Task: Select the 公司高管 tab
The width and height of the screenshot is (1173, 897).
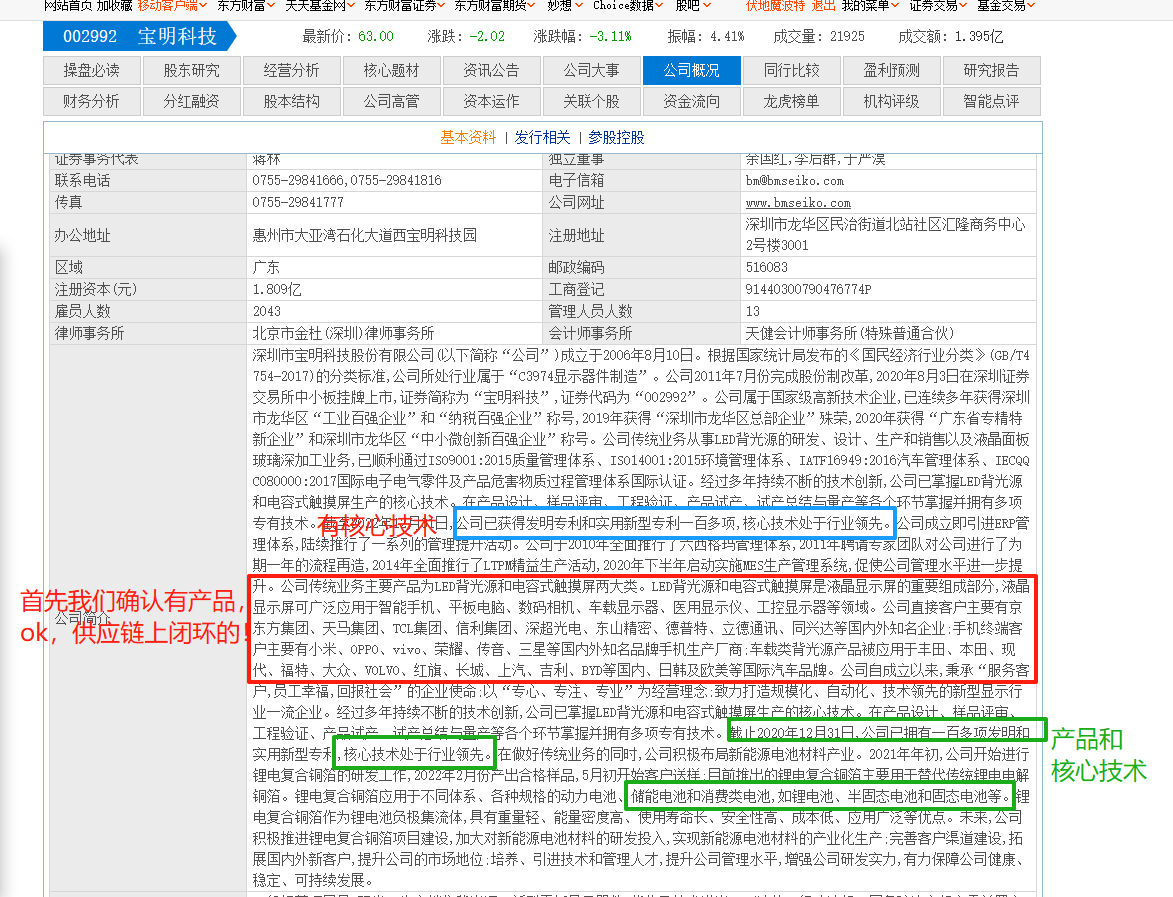Action: (391, 101)
